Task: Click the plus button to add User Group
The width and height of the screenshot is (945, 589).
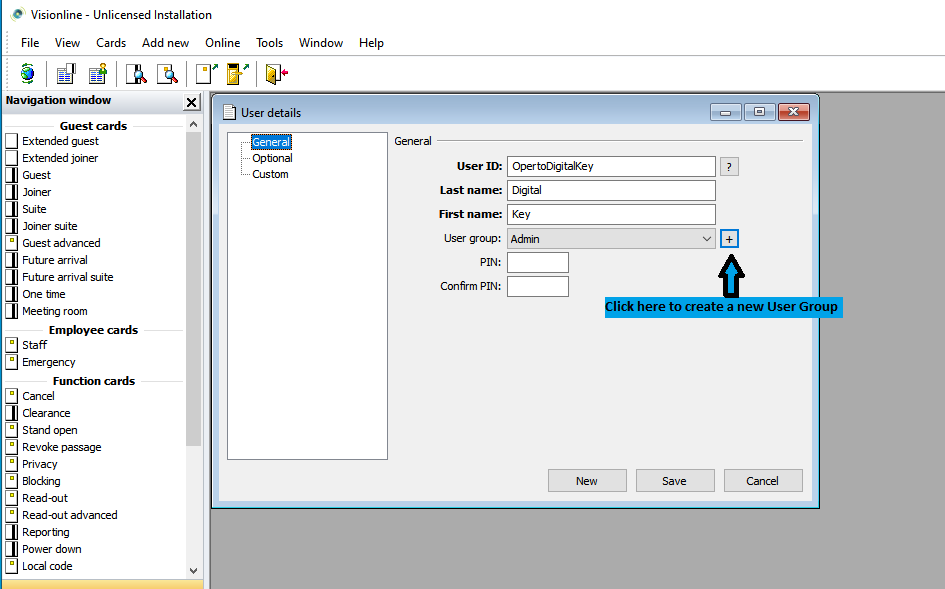Action: coord(729,239)
